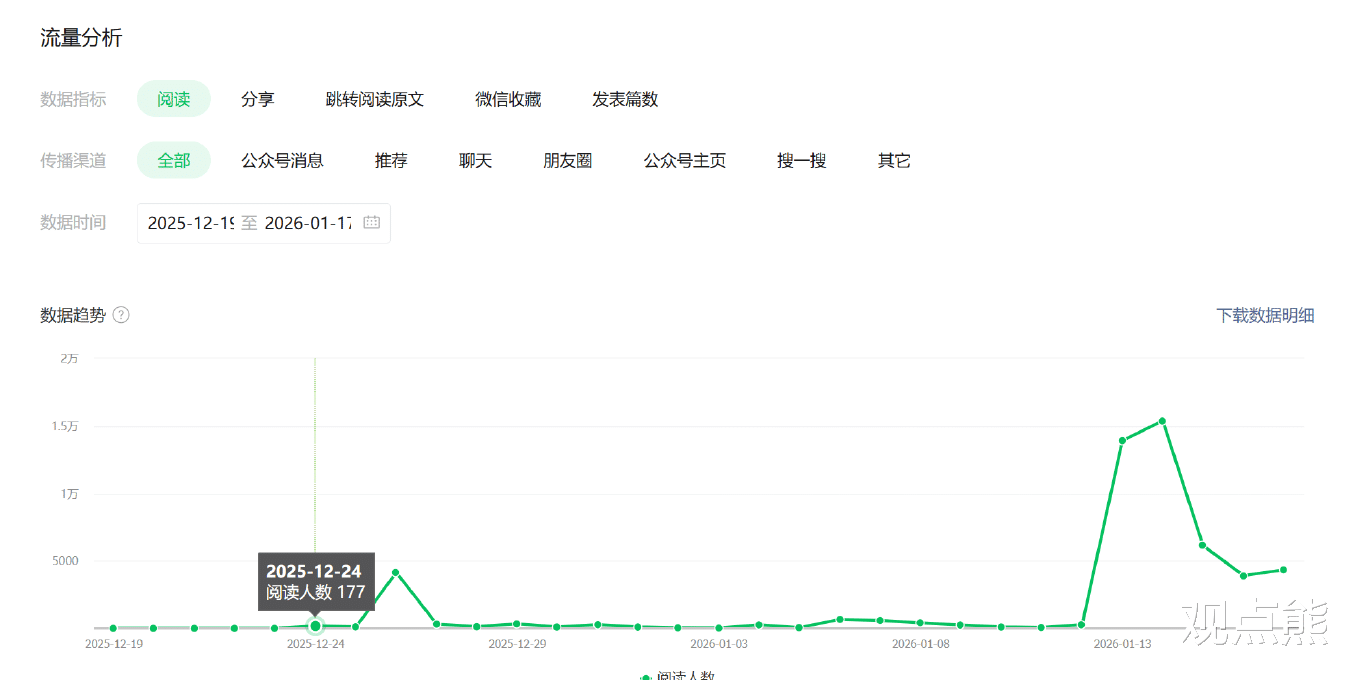This screenshot has height=680, width=1355.
Task: Click the highlighted 2025-12-24 data point
Action: [x=315, y=626]
